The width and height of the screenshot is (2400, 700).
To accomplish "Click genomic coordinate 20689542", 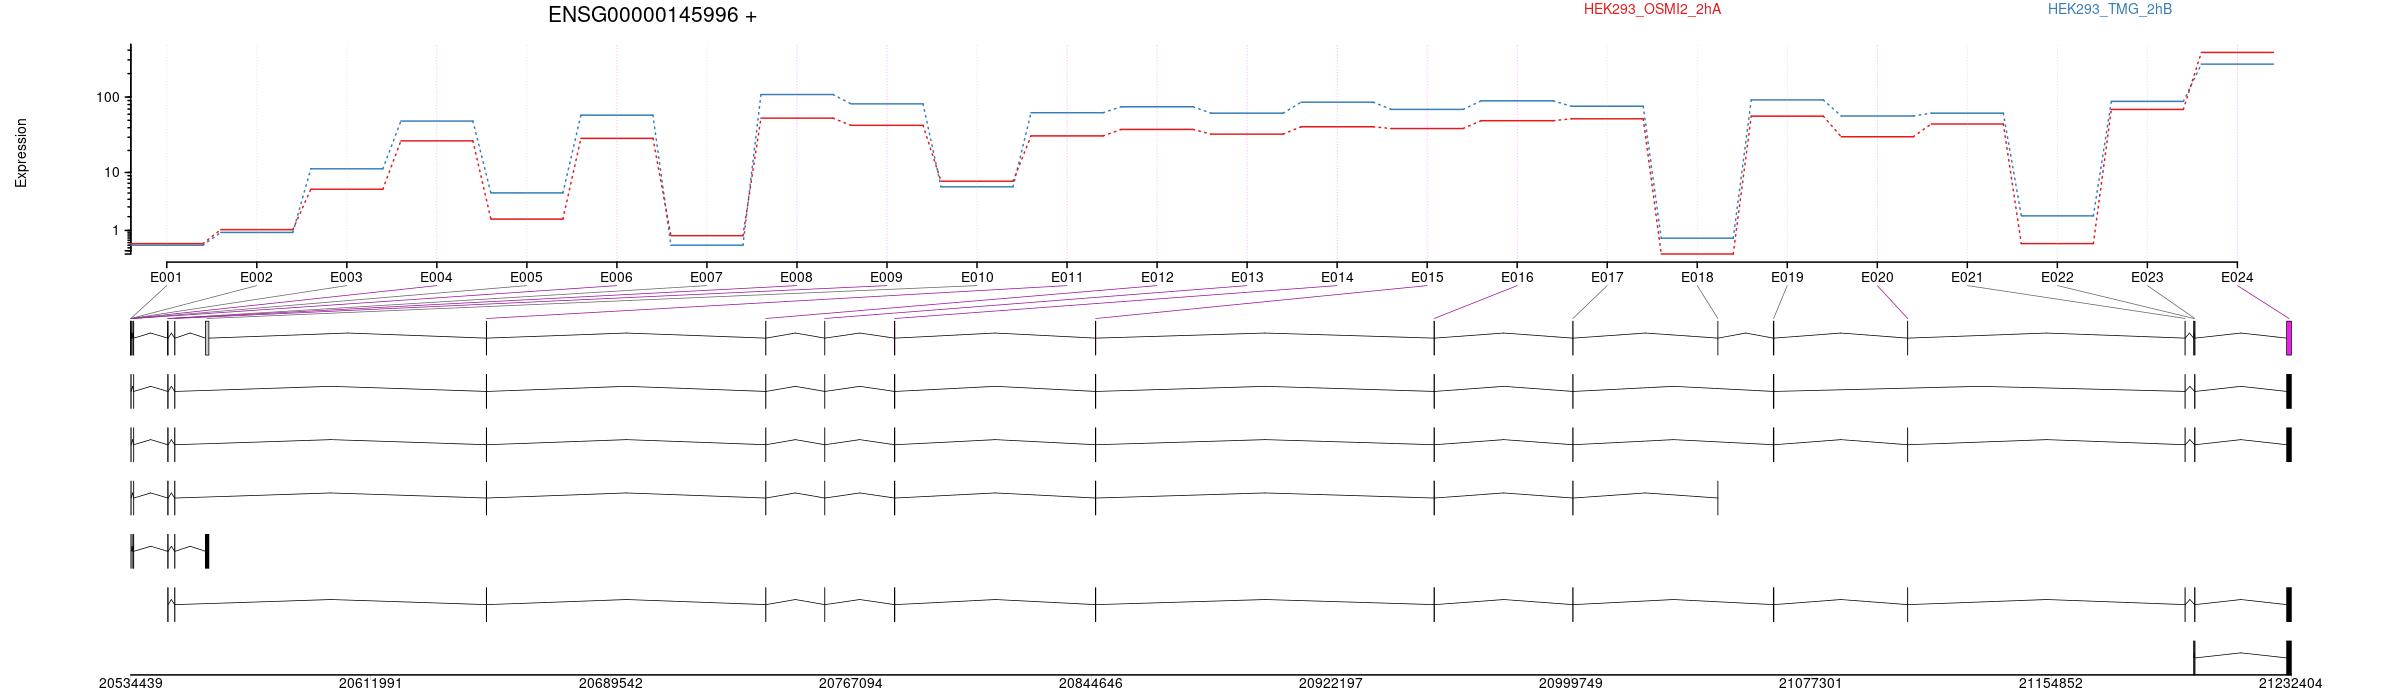I will (x=611, y=684).
